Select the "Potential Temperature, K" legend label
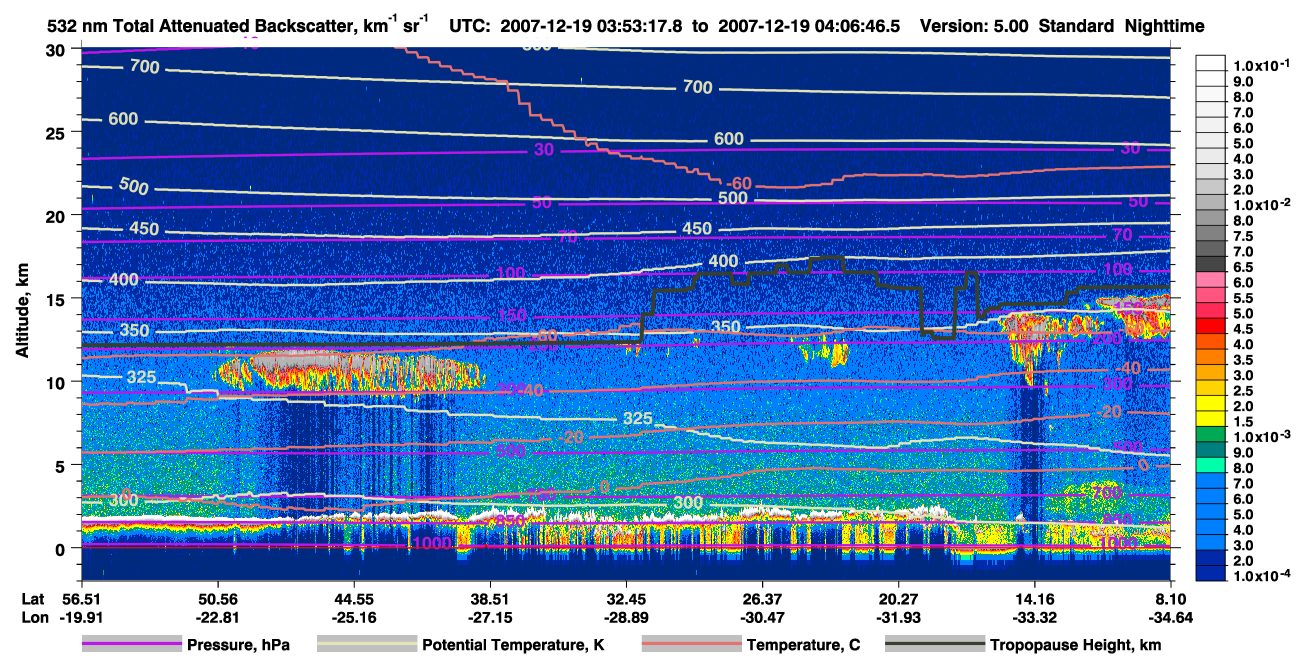This screenshot has height=667, width=1300. point(513,645)
